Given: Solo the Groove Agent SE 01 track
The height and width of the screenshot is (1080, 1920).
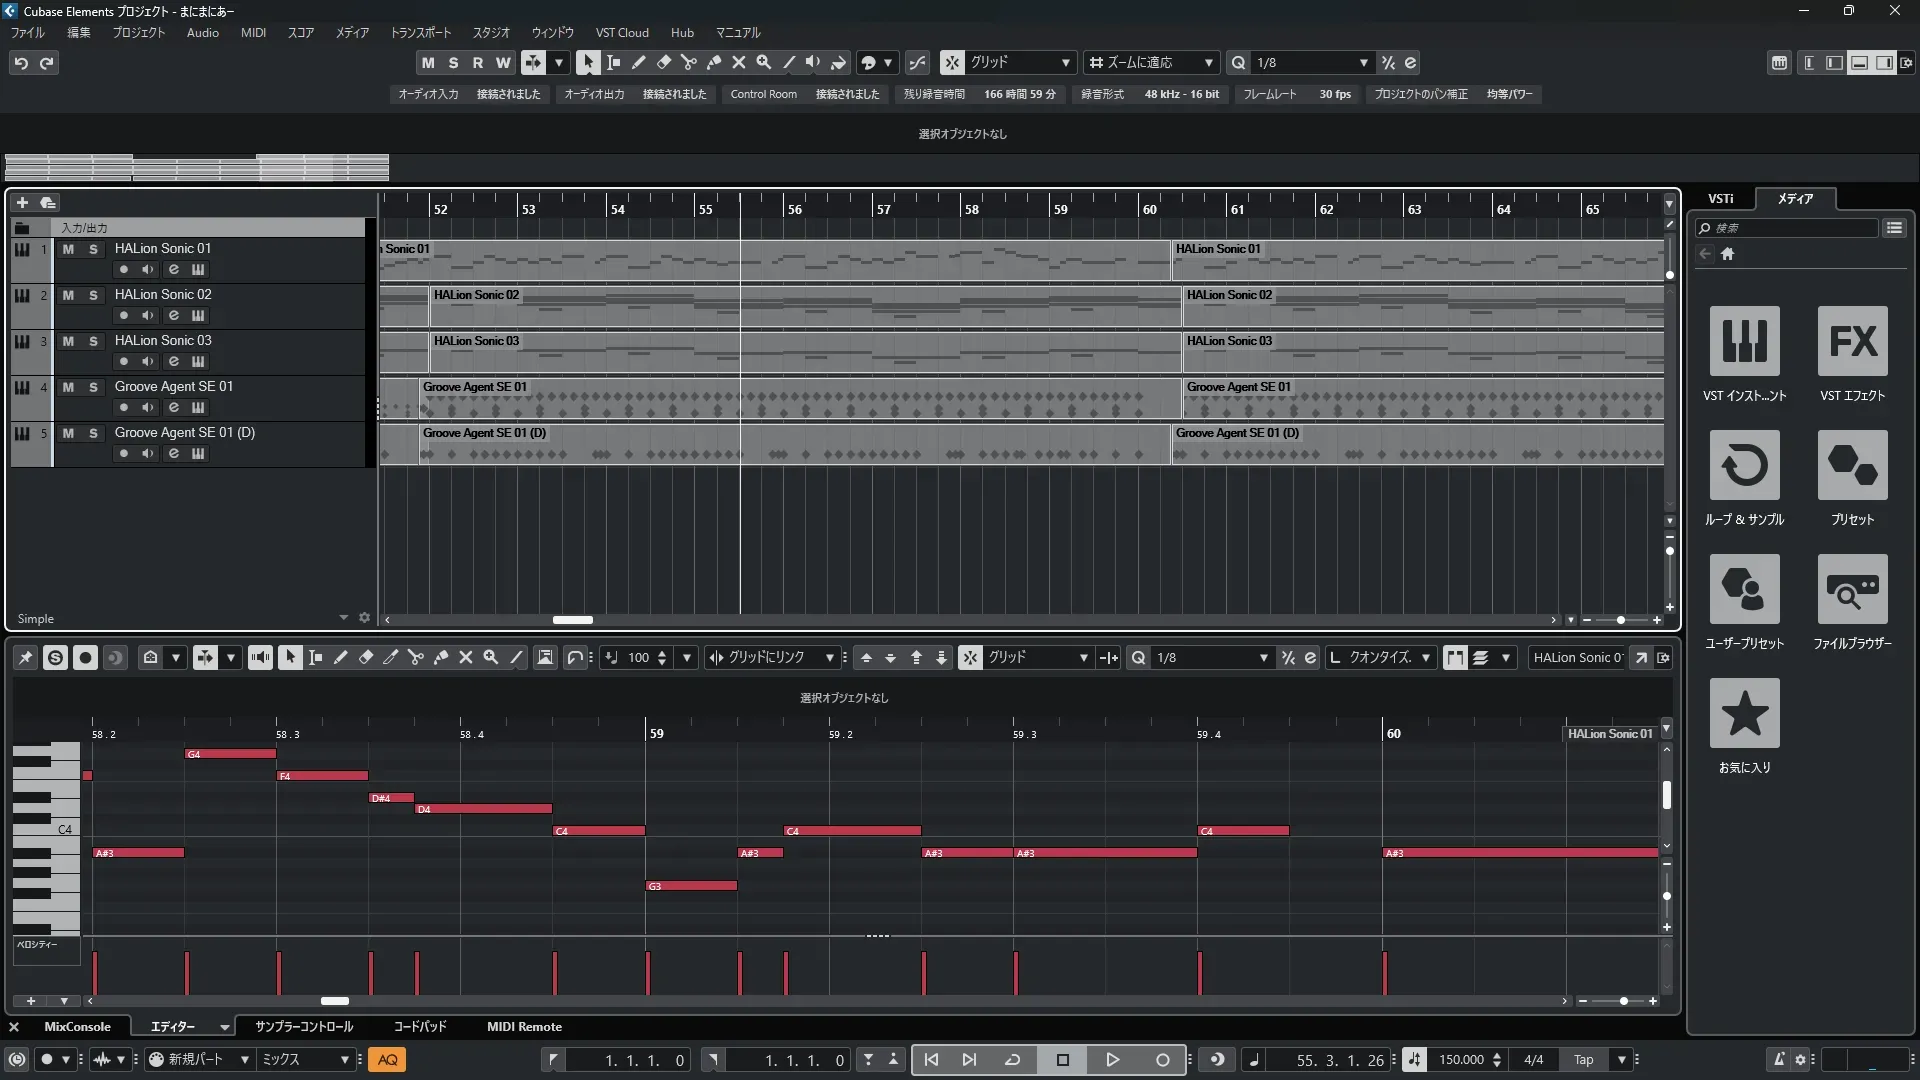Looking at the screenshot, I should tap(93, 387).
